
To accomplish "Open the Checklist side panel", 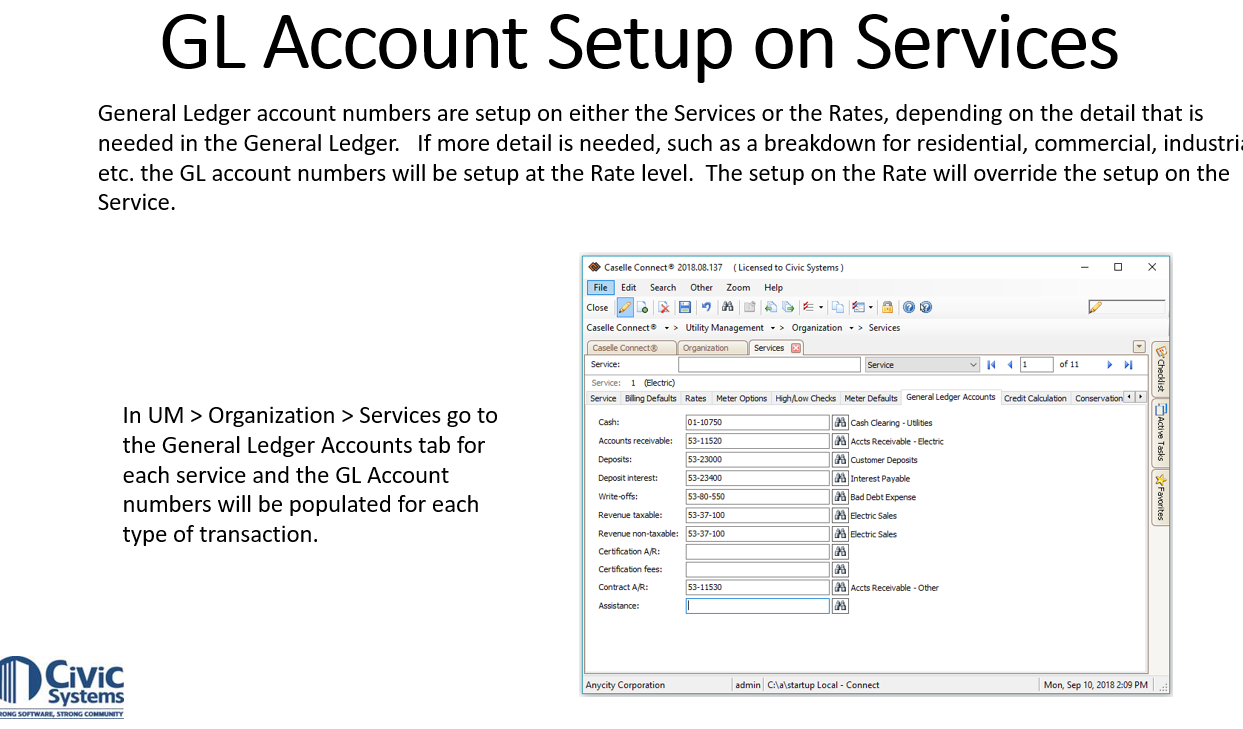I will coord(1161,369).
